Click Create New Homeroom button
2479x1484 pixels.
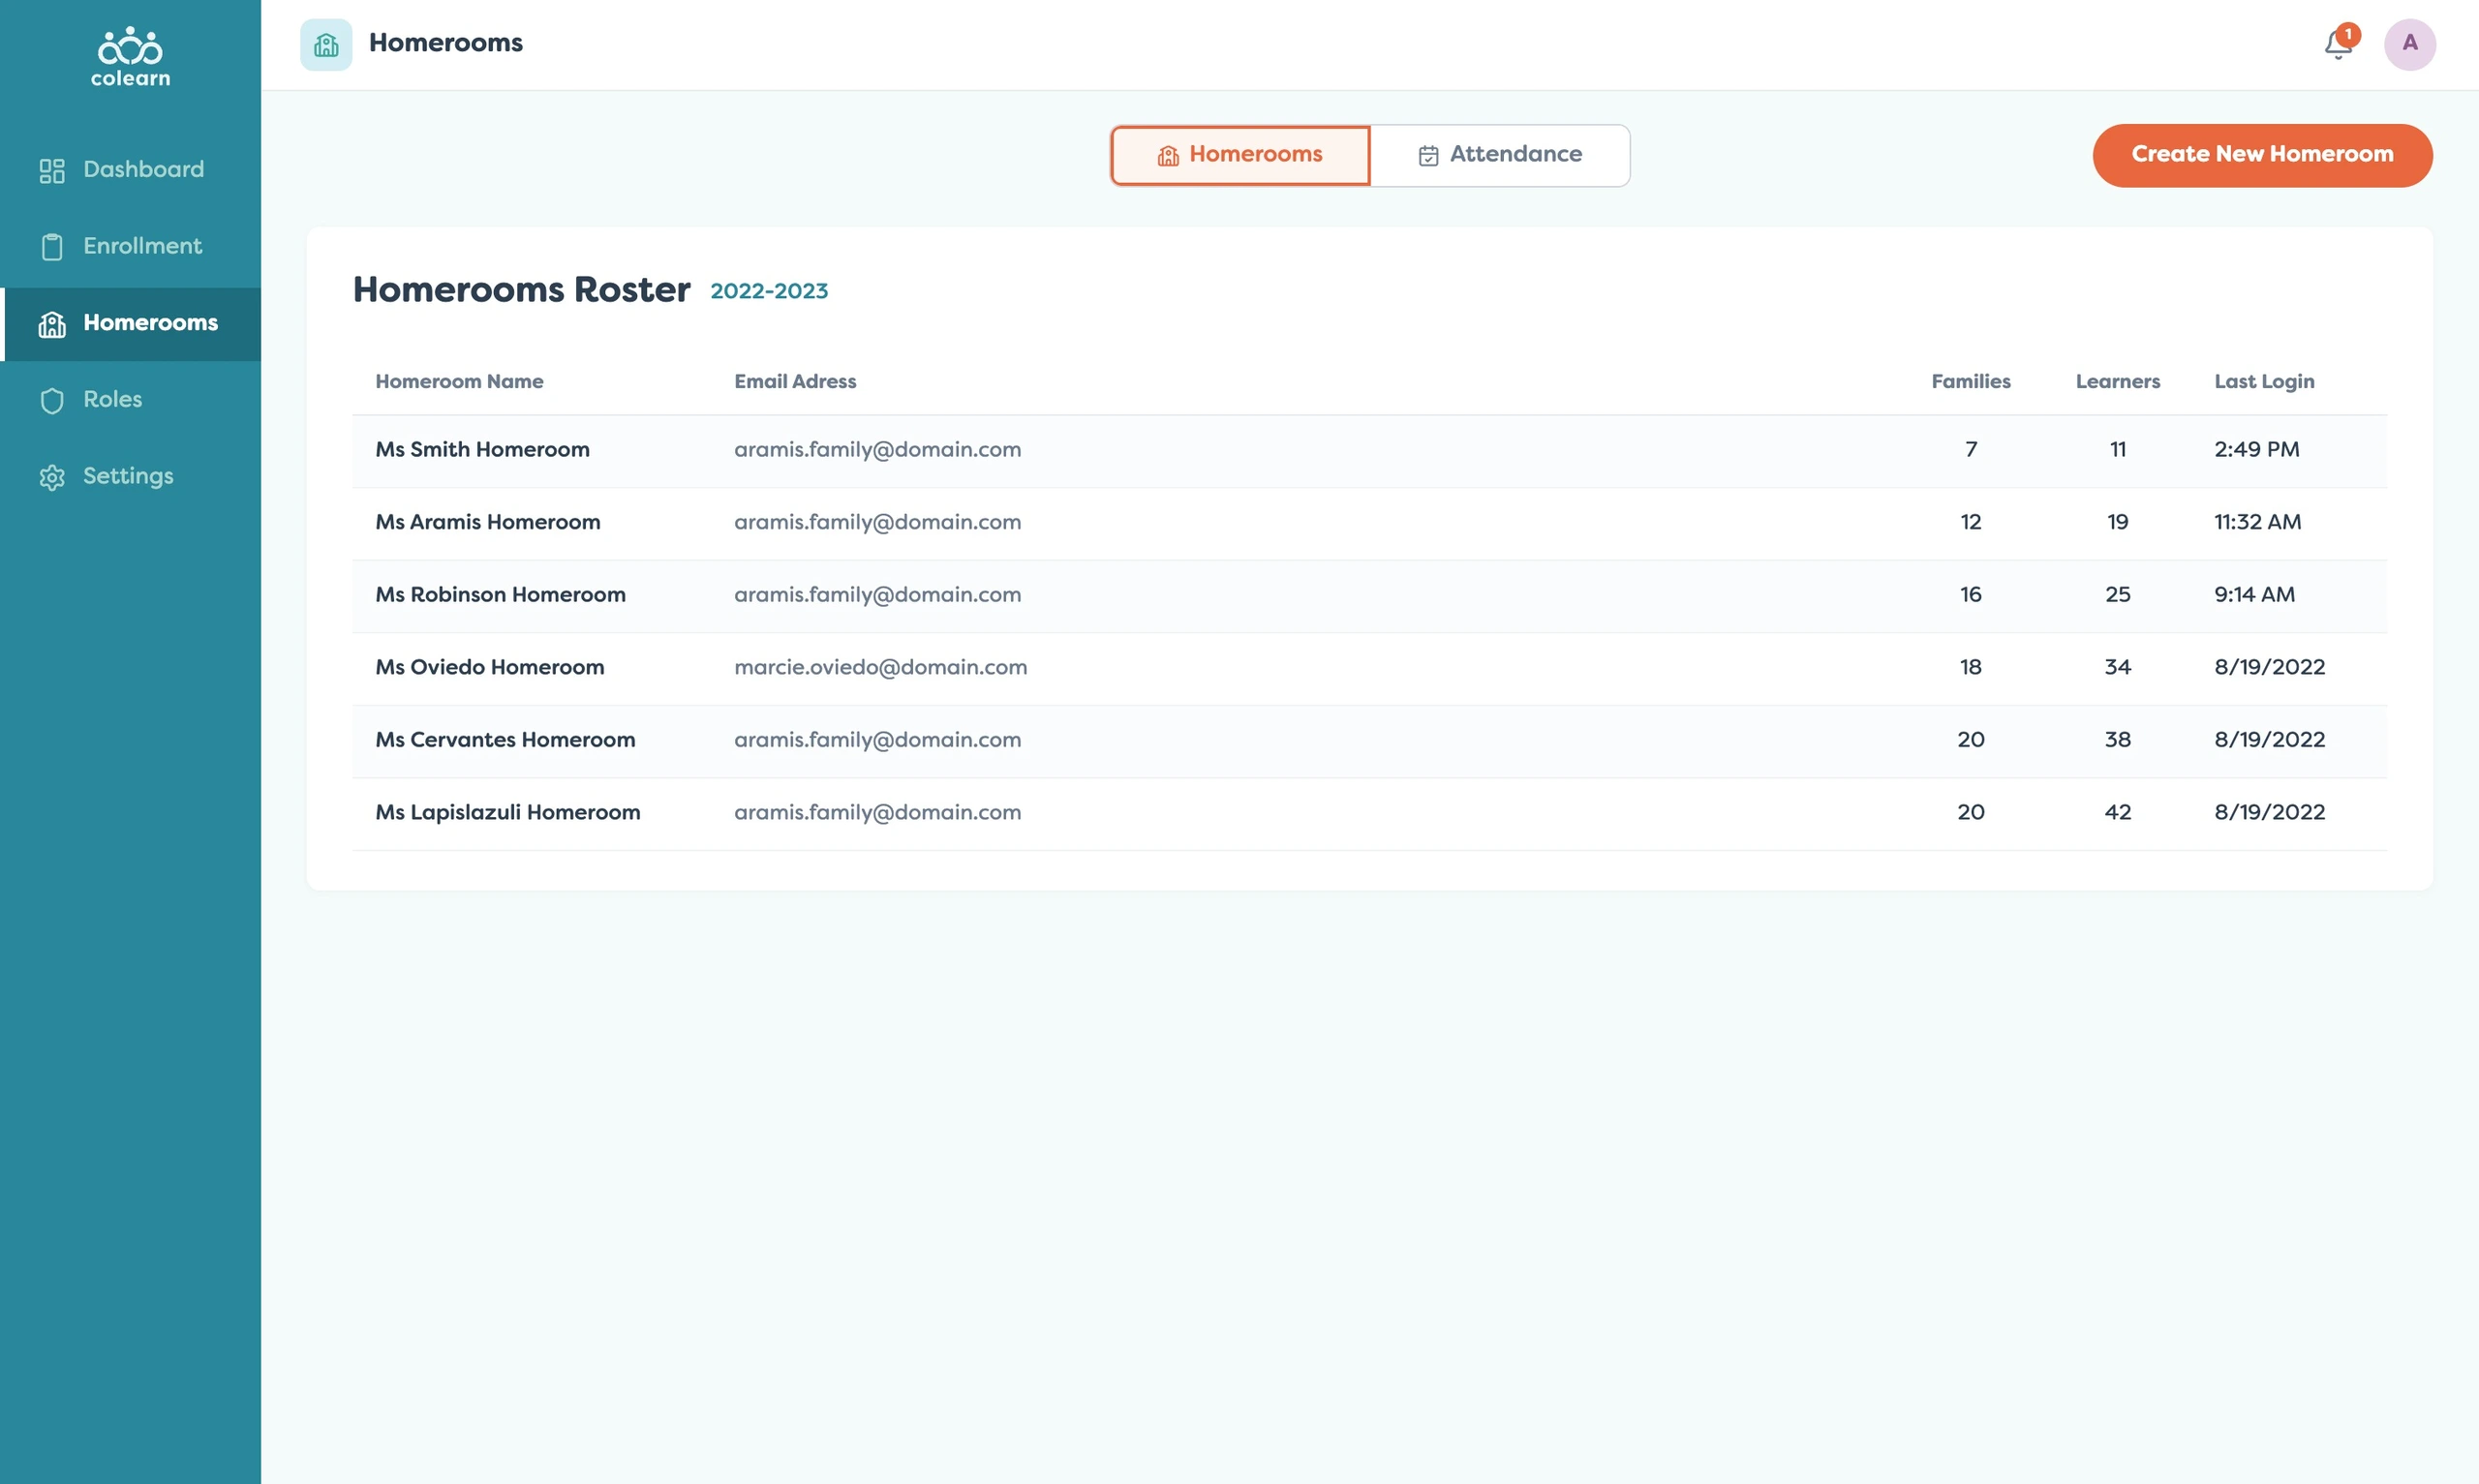[2262, 155]
